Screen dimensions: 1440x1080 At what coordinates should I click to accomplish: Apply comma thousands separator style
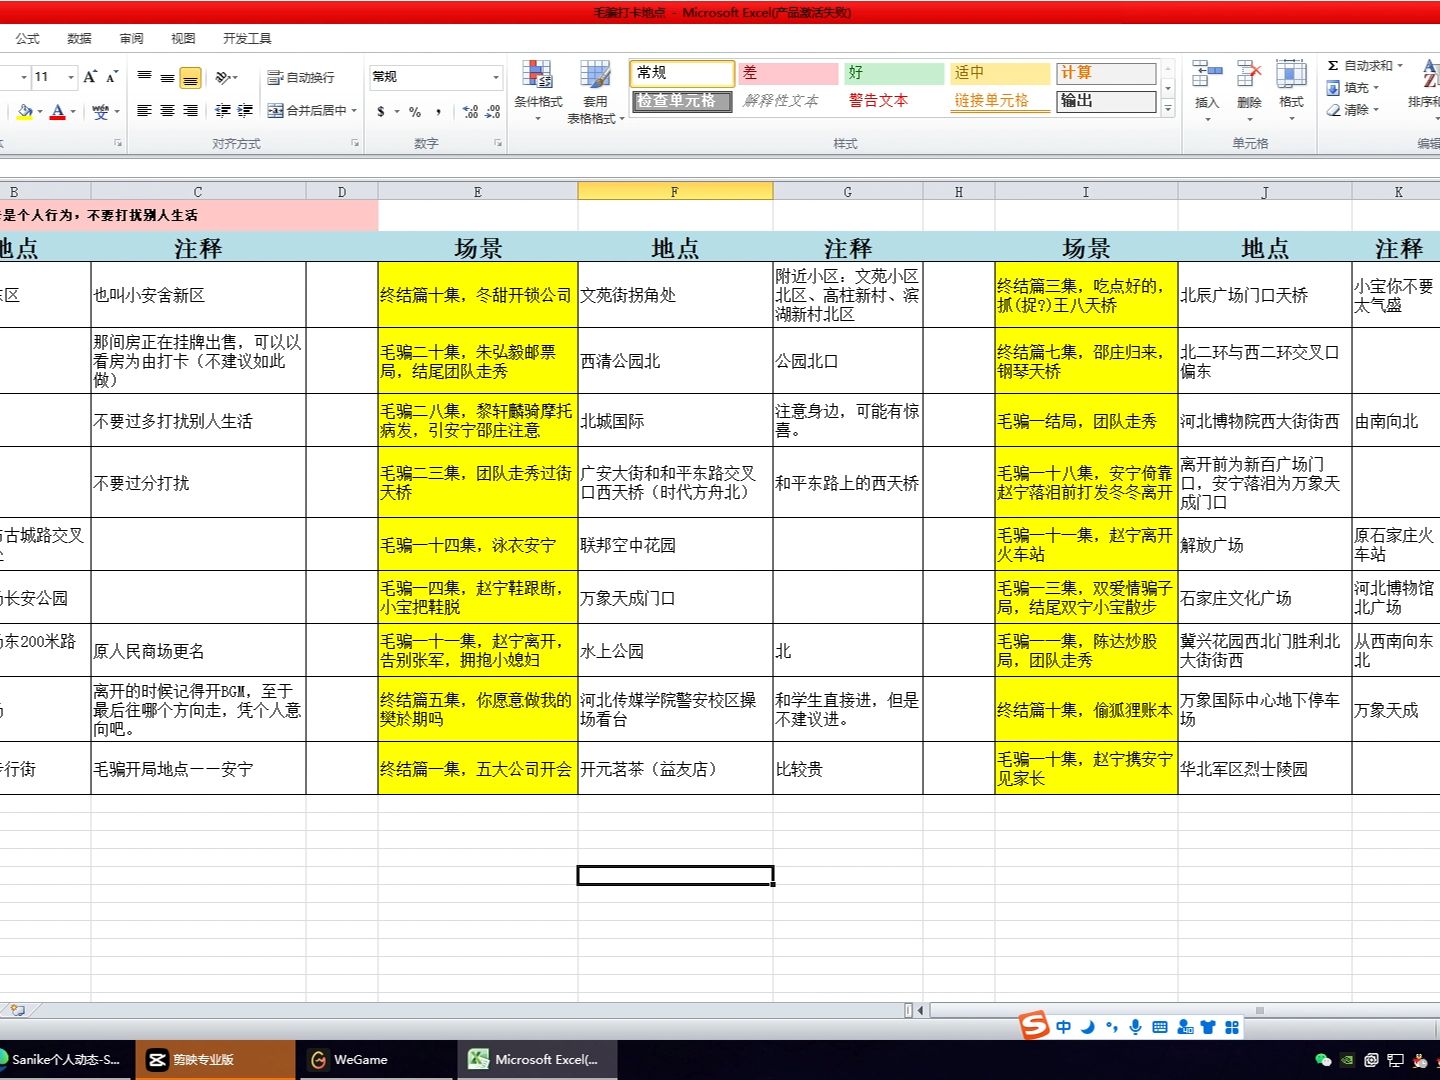(x=439, y=111)
